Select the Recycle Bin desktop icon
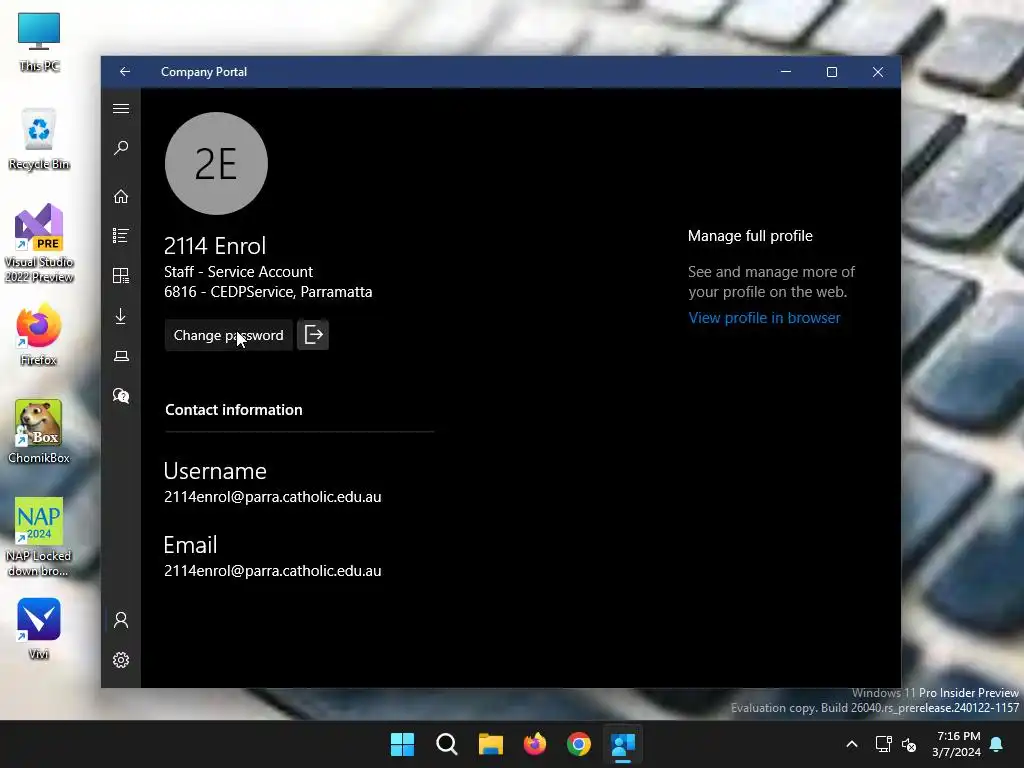 pos(39,139)
